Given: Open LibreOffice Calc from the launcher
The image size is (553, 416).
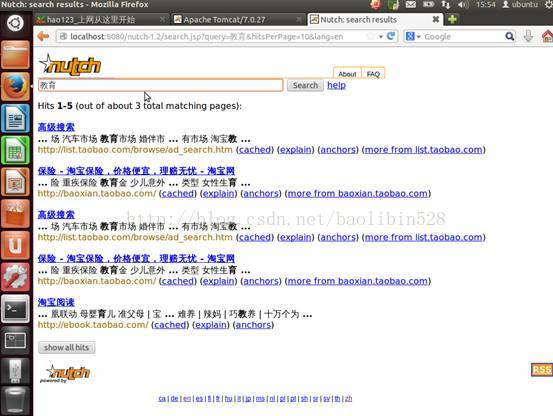Looking at the screenshot, I should [x=15, y=150].
